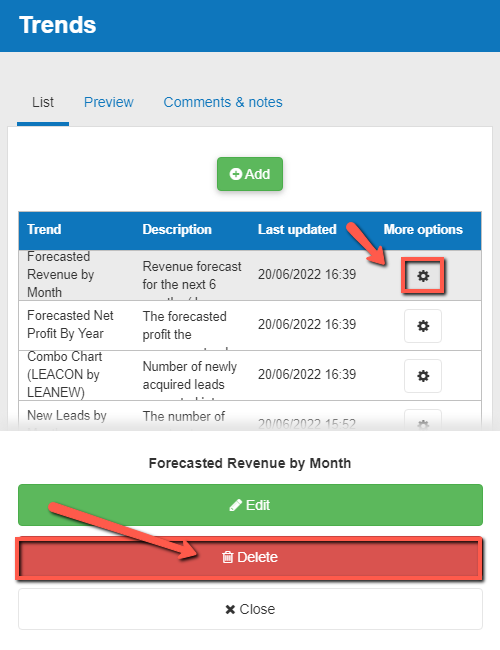Screen dimensions: 500x650
Task: Open gear options for New Leads row
Action: click(x=422, y=421)
